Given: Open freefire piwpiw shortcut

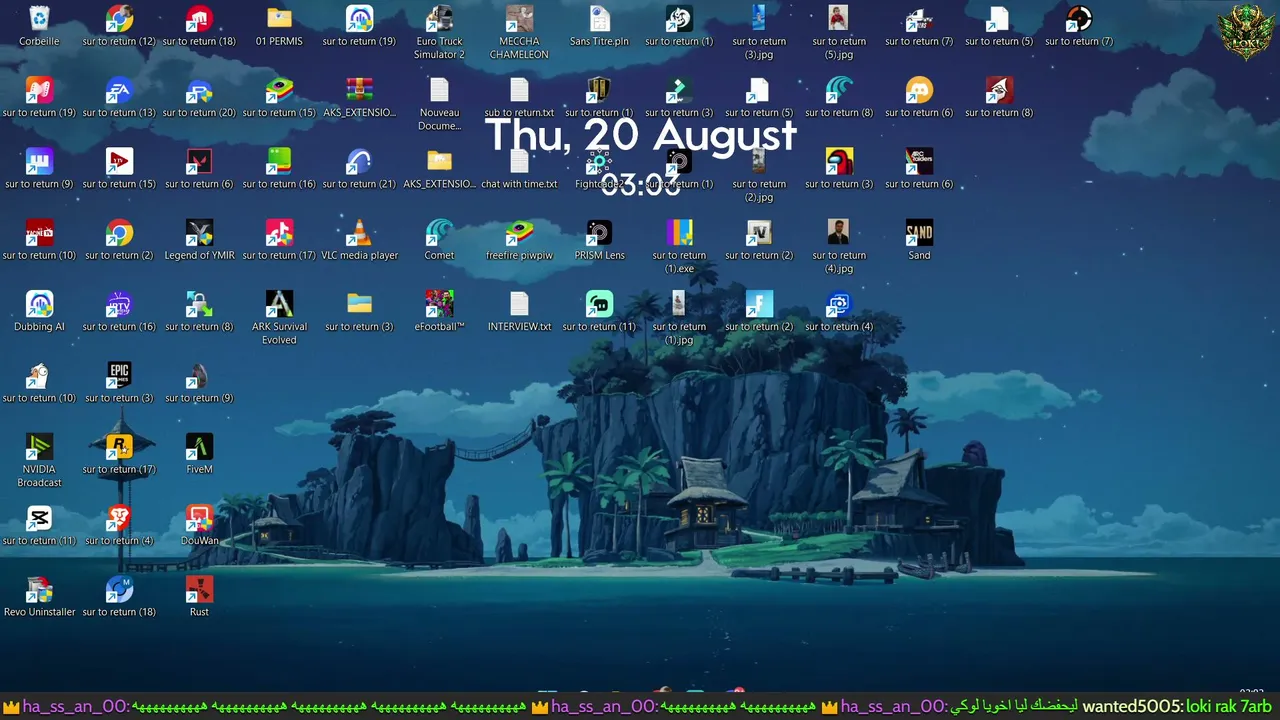Looking at the screenshot, I should coord(519,240).
